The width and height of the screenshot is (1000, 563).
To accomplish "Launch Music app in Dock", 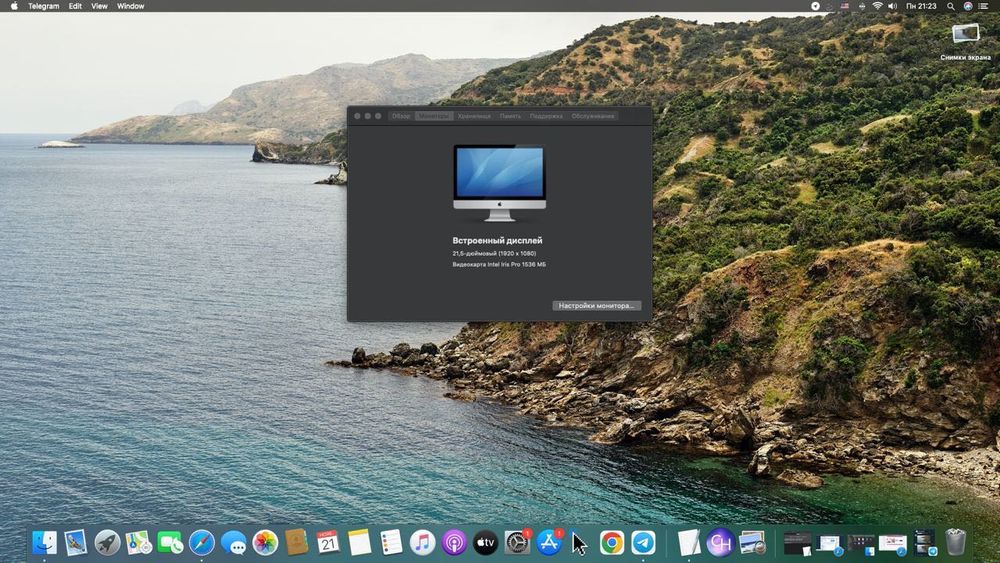I will tap(422, 543).
